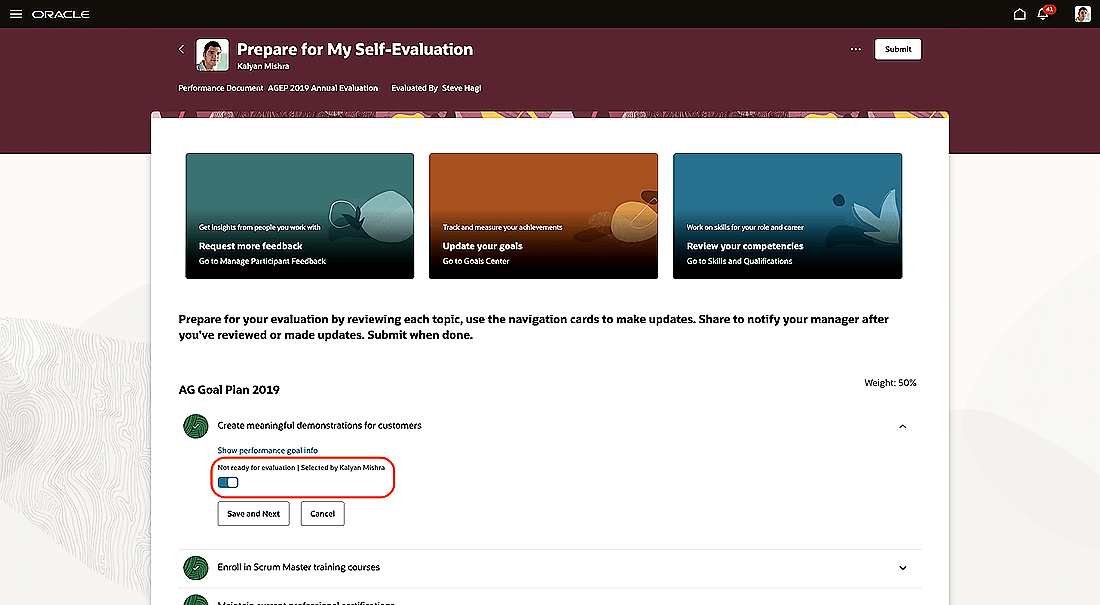Click the goal icon for Create meaningful demonstrations
The image size is (1100, 605).
point(196,426)
